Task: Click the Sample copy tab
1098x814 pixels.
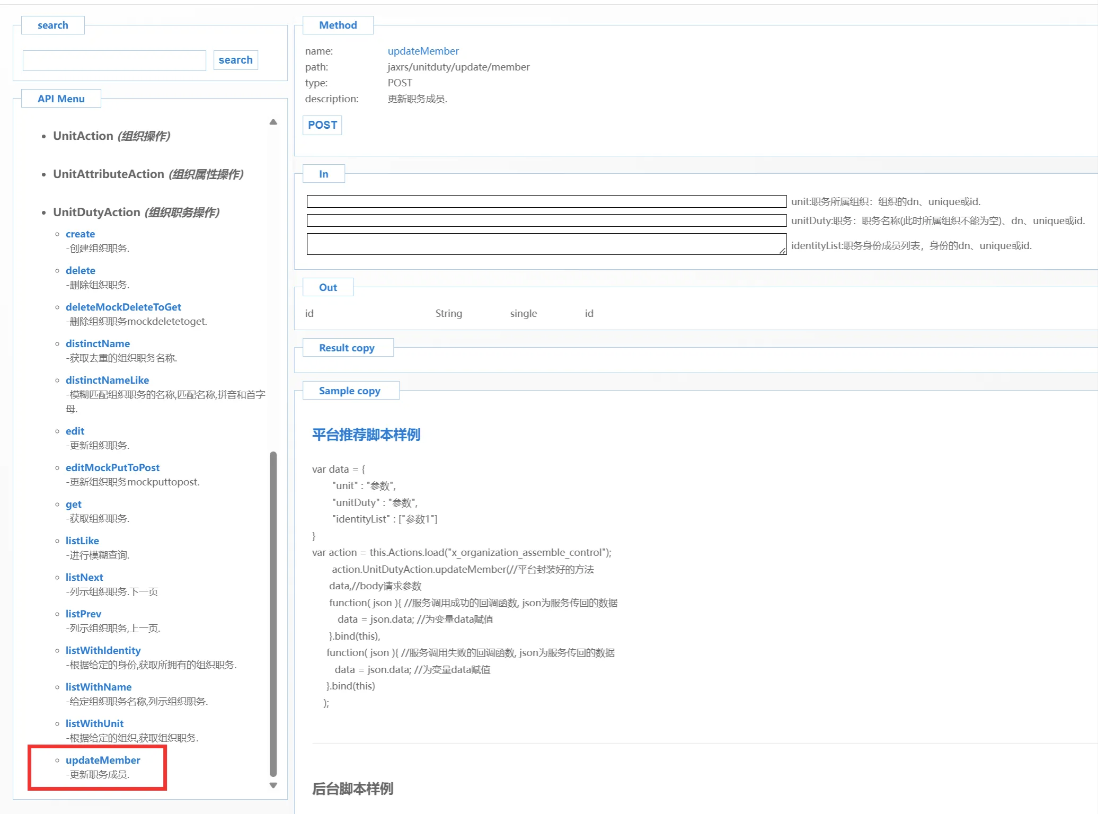Action: click(x=349, y=391)
